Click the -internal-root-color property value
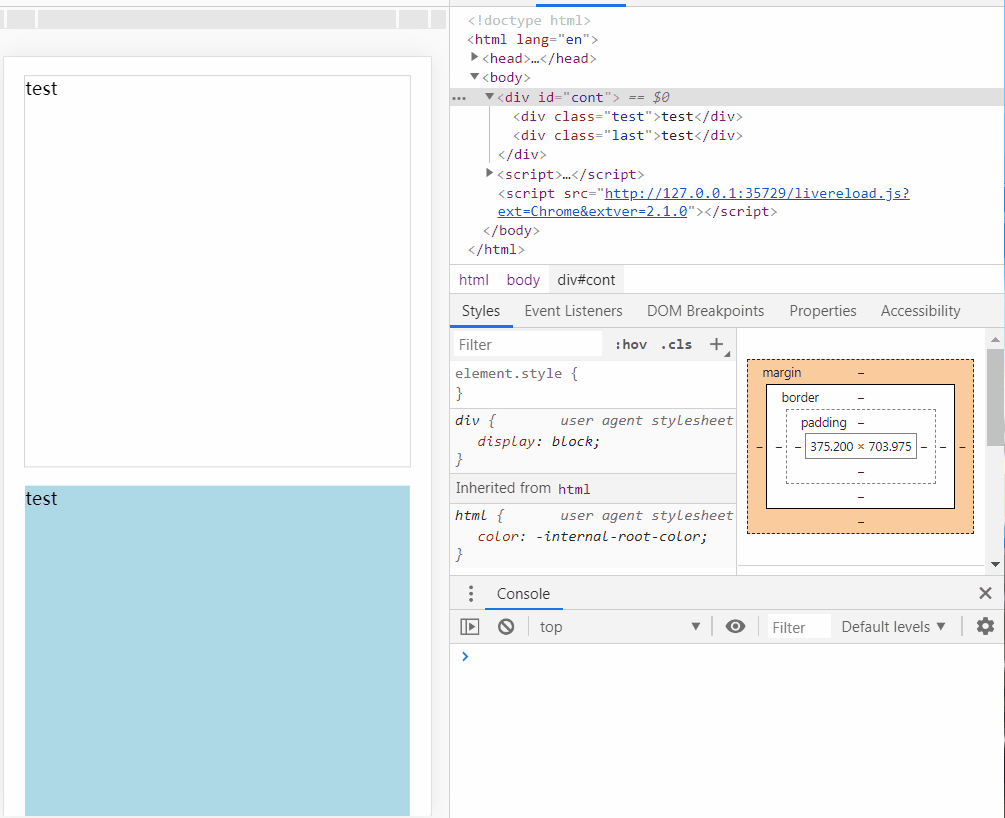 620,536
